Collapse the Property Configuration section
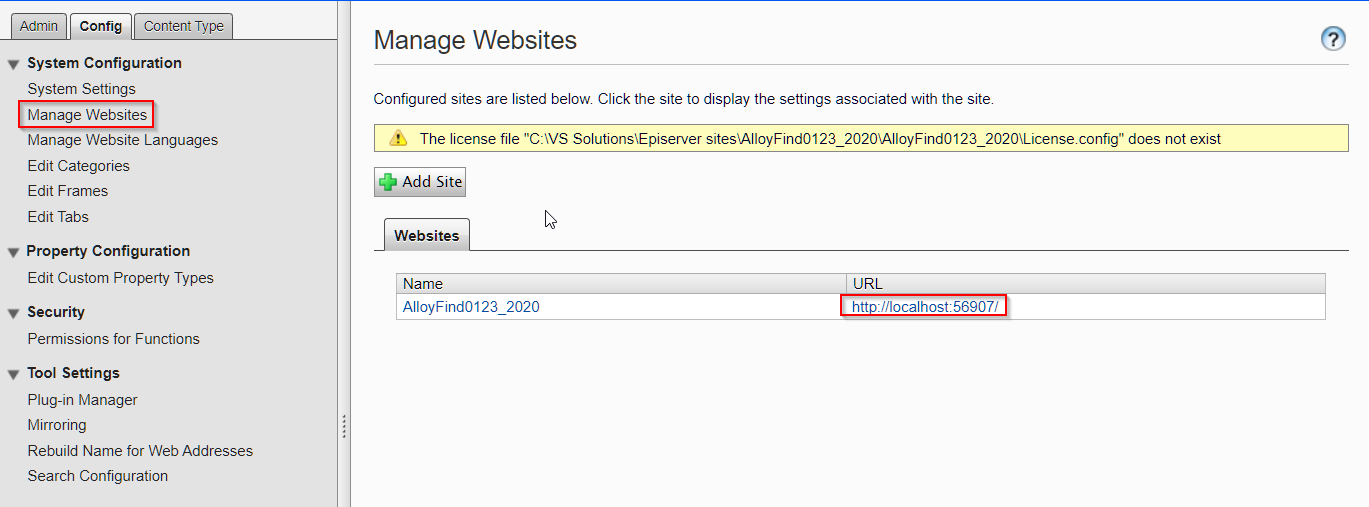This screenshot has height=507, width=1369. pyautogui.click(x=13, y=252)
